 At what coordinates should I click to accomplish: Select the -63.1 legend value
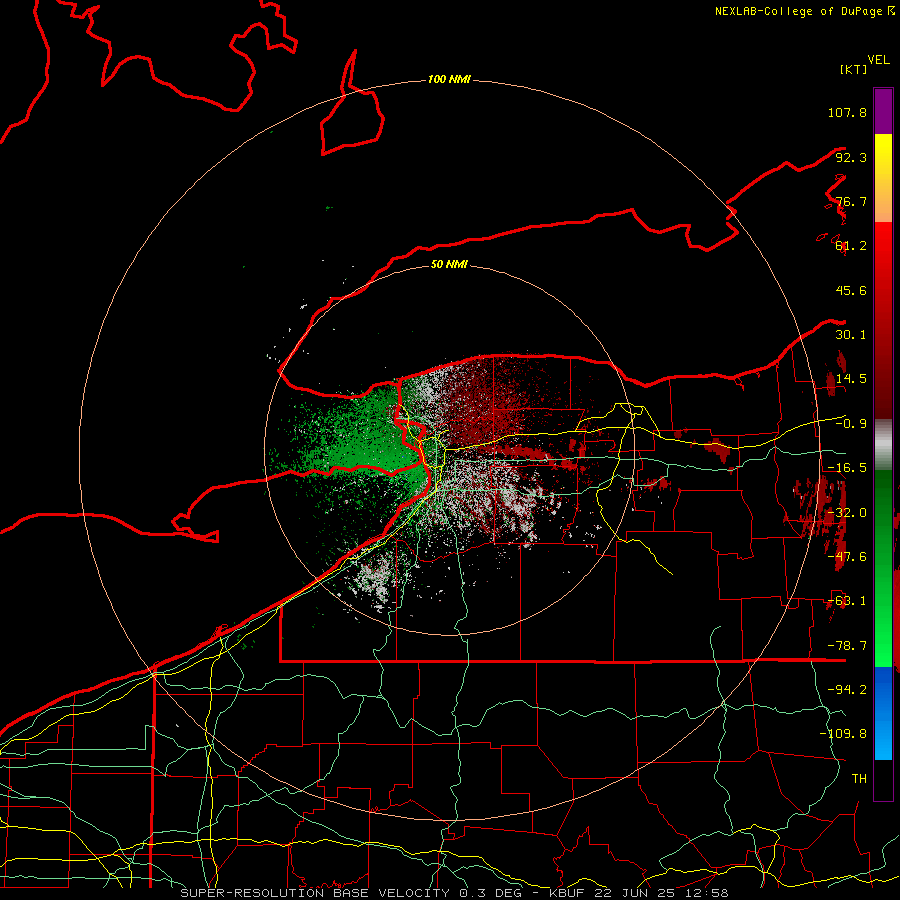(x=847, y=601)
